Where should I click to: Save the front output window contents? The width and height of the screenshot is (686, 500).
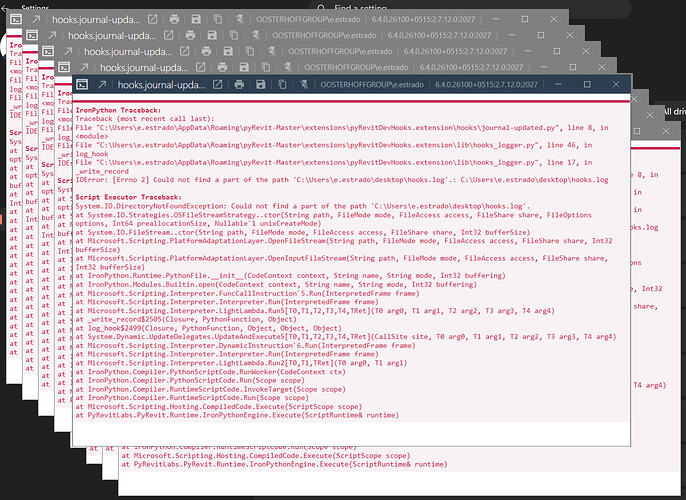pos(260,84)
